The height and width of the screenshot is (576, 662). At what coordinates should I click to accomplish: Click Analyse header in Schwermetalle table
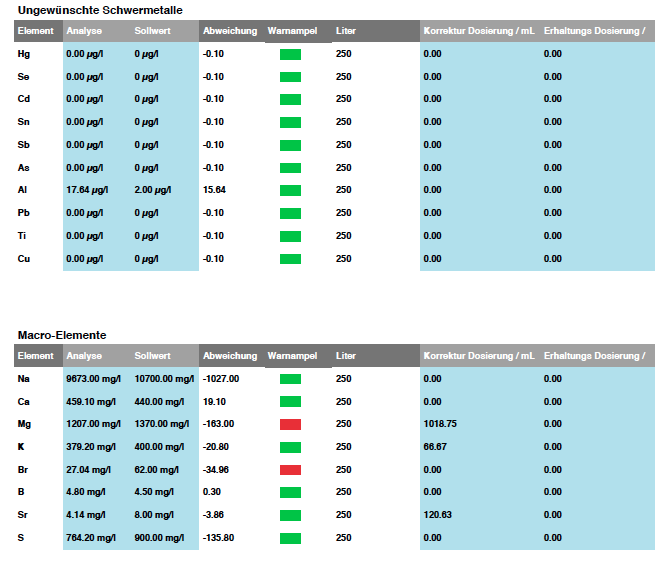point(84,31)
